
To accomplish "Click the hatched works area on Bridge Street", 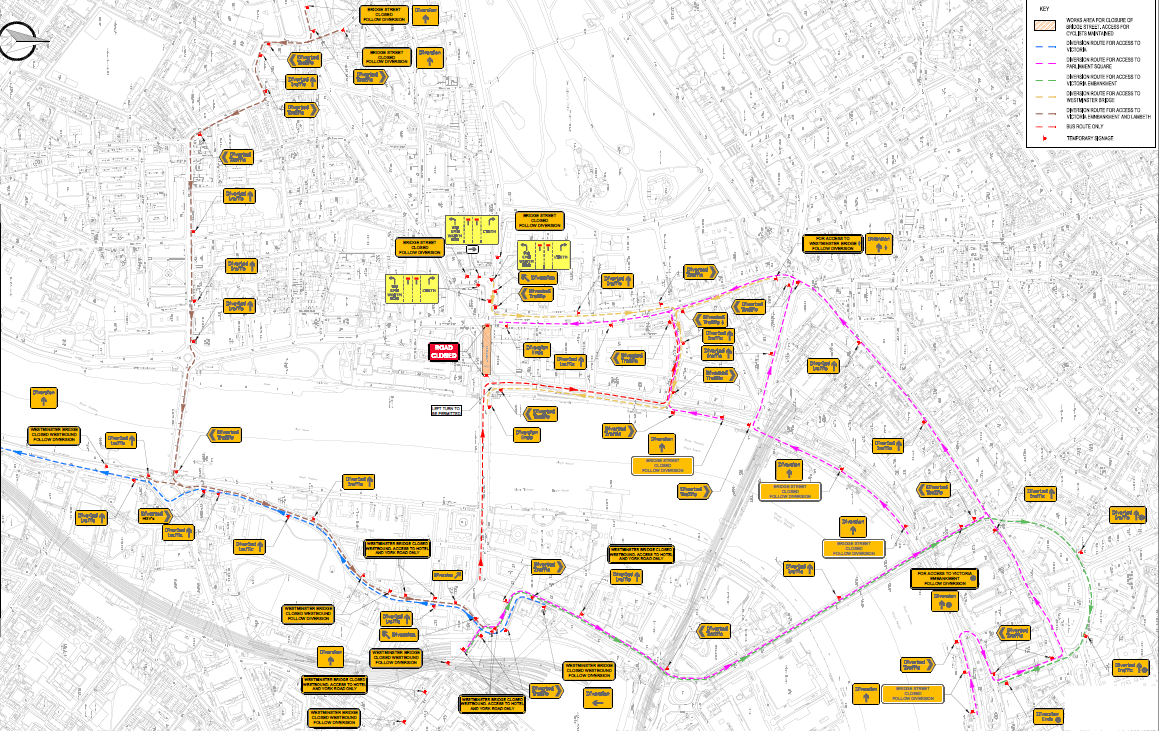I will 486,350.
